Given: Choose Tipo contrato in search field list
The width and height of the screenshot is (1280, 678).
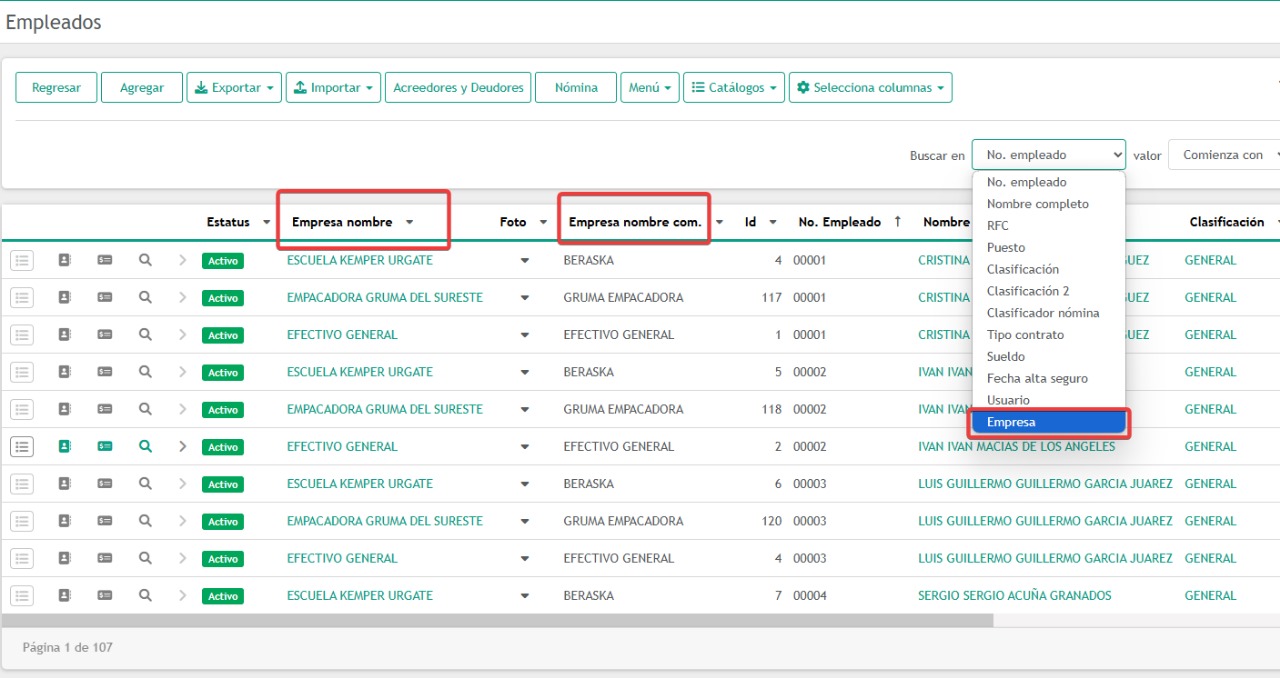Looking at the screenshot, I should coord(1049,335).
